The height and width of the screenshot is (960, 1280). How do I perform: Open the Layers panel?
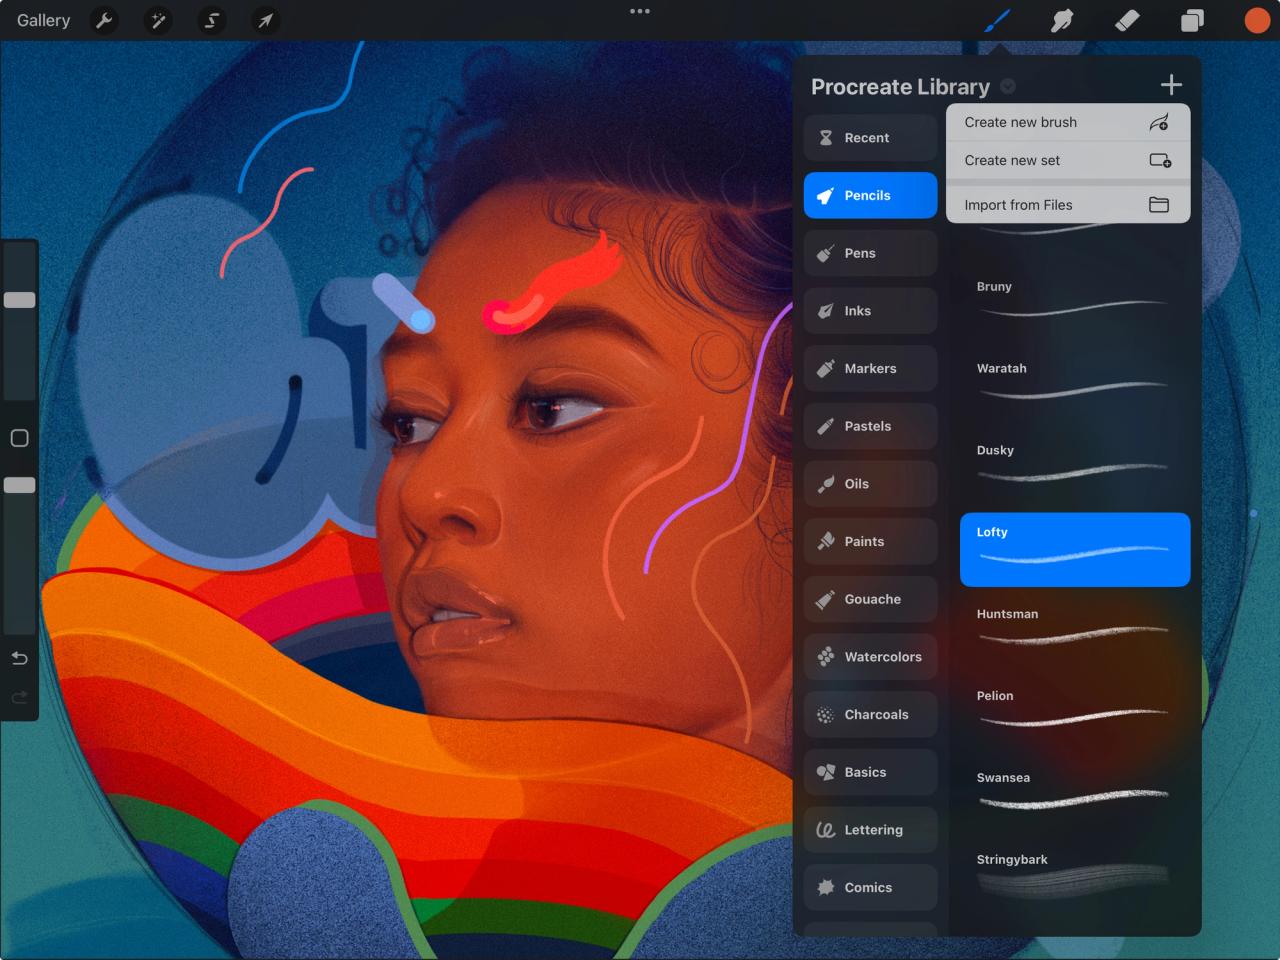(x=1192, y=20)
